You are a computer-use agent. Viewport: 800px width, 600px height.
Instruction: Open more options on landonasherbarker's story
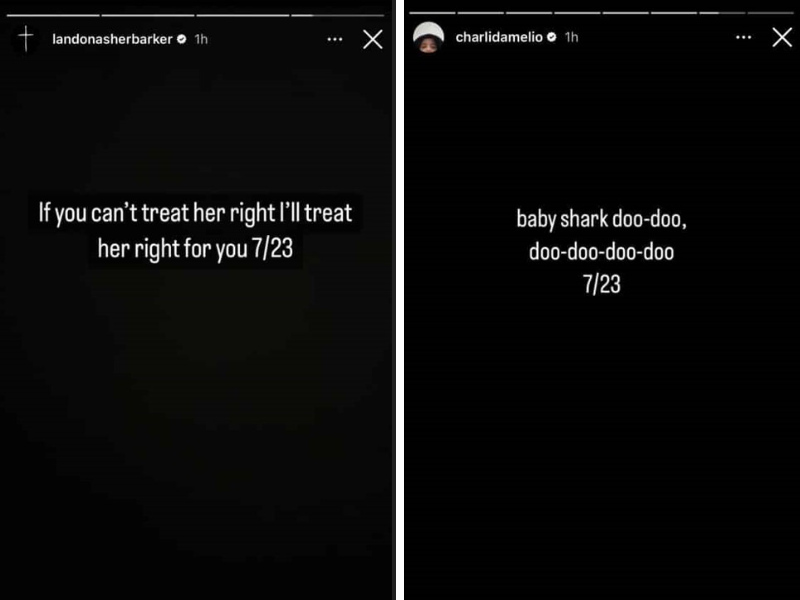[x=335, y=39]
